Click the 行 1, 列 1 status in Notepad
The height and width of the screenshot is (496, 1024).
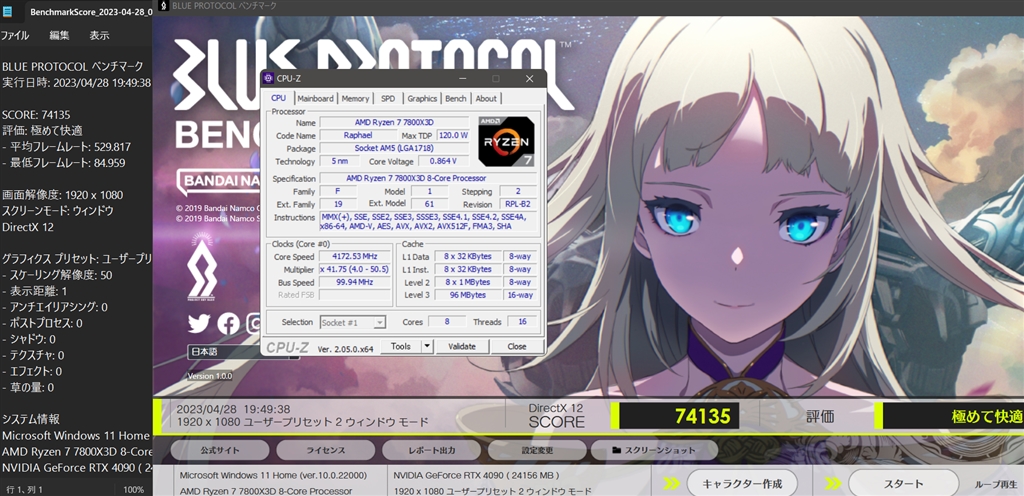click(x=24, y=489)
